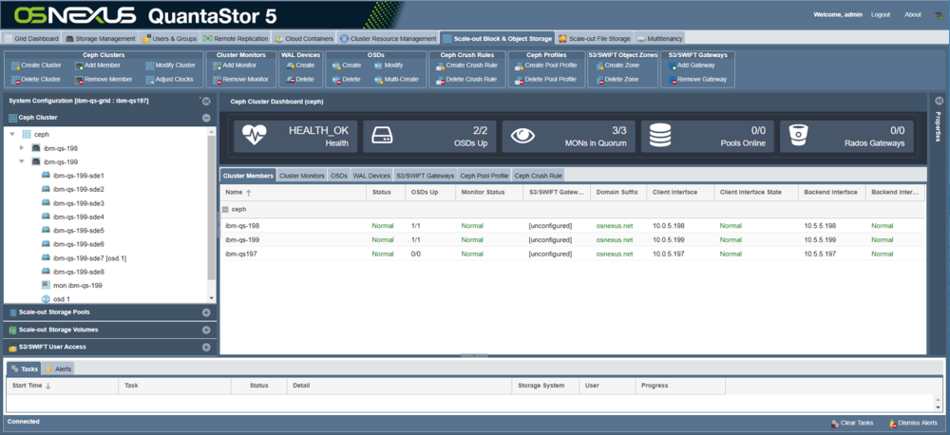Click the Remove Member icon

(79, 79)
